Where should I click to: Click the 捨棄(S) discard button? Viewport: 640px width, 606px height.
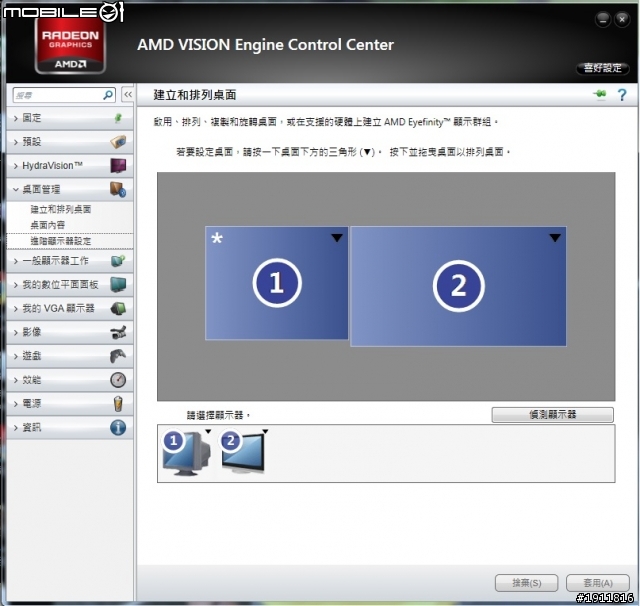pos(527,583)
